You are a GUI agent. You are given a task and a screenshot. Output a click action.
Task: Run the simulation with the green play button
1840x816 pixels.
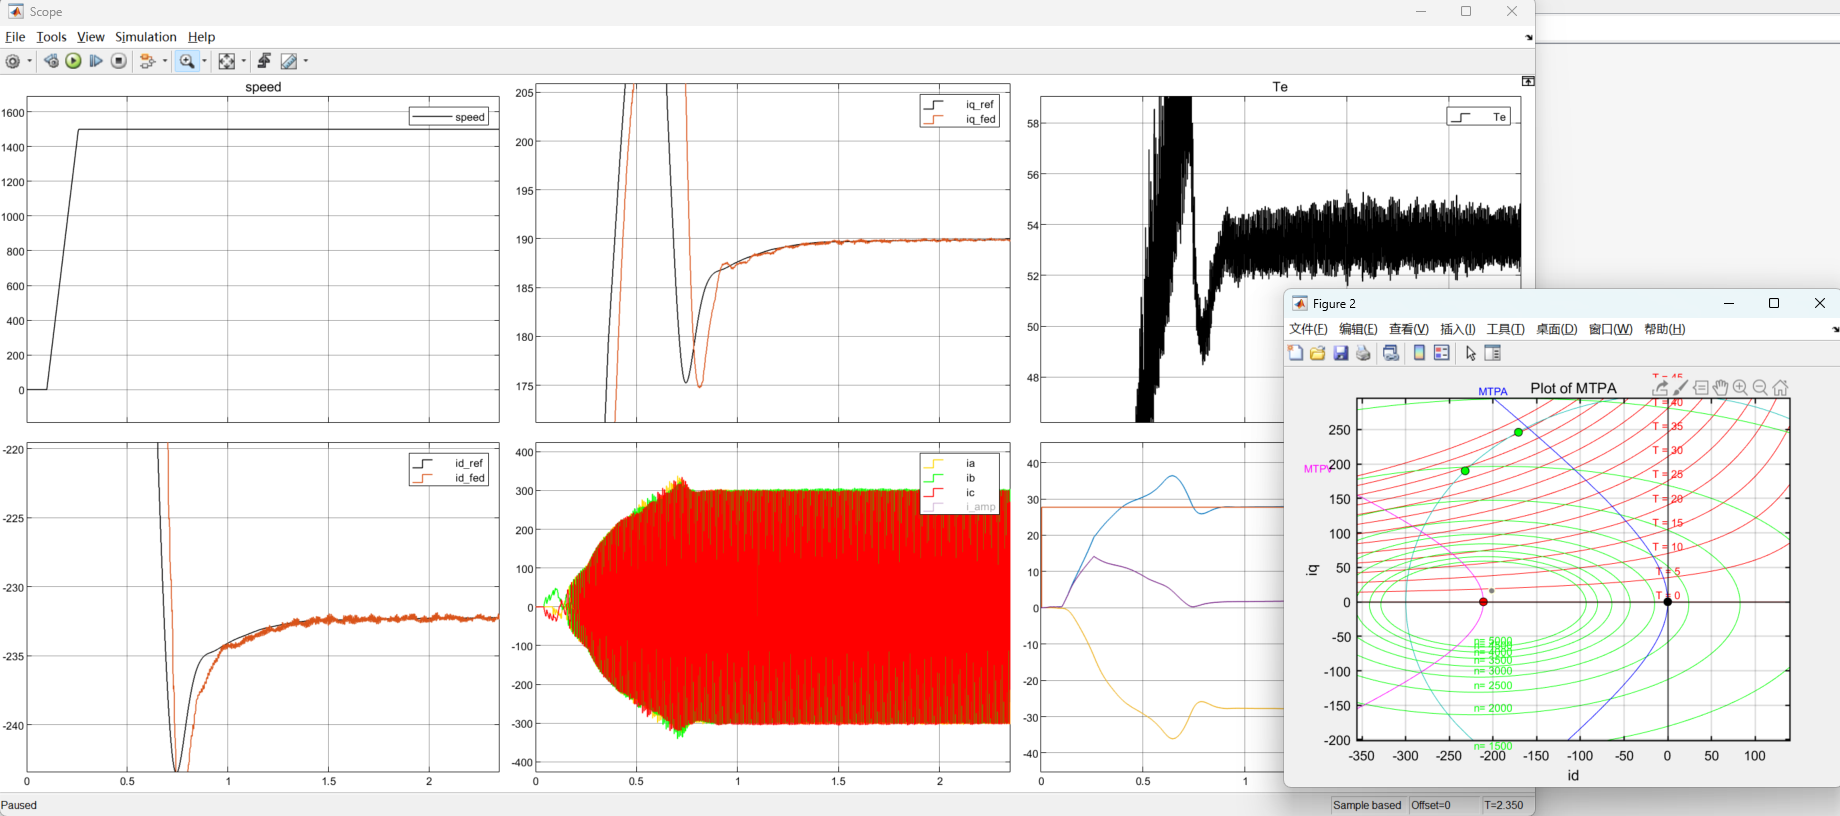[74, 61]
